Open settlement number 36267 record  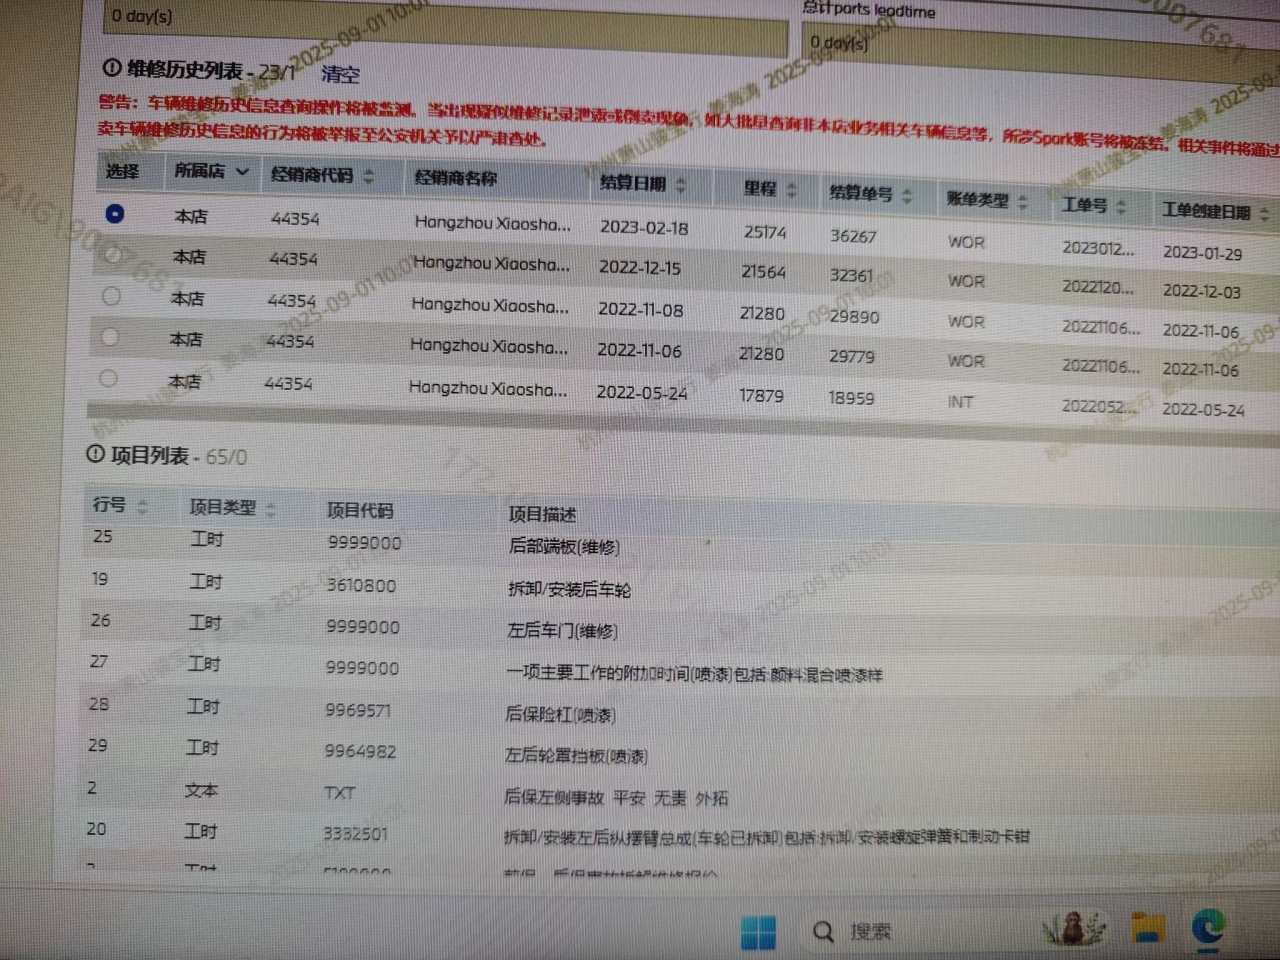[853, 236]
